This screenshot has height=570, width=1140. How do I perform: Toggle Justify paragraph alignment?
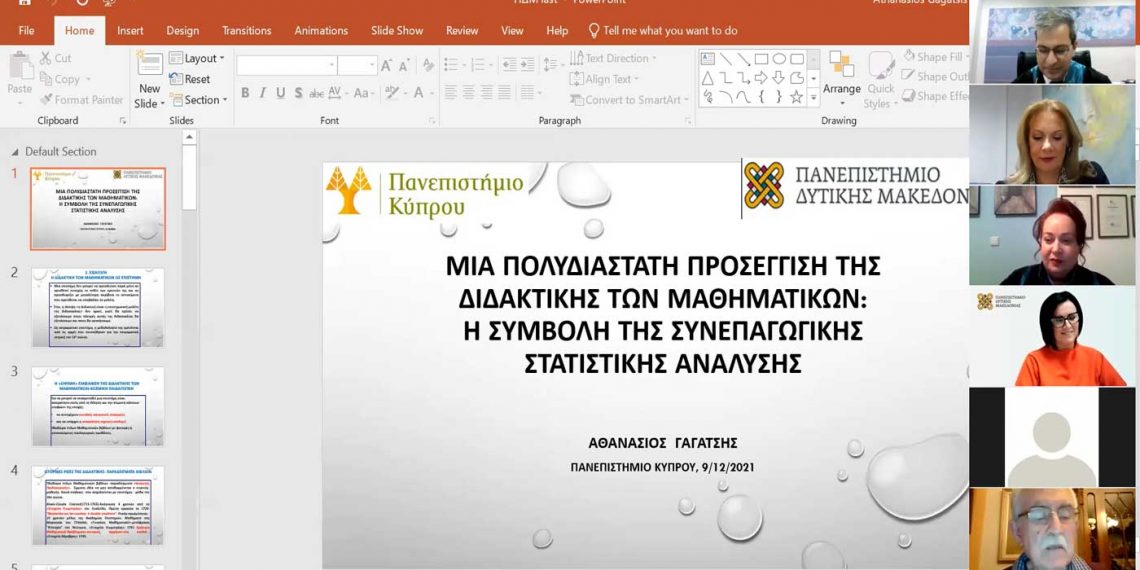[505, 92]
